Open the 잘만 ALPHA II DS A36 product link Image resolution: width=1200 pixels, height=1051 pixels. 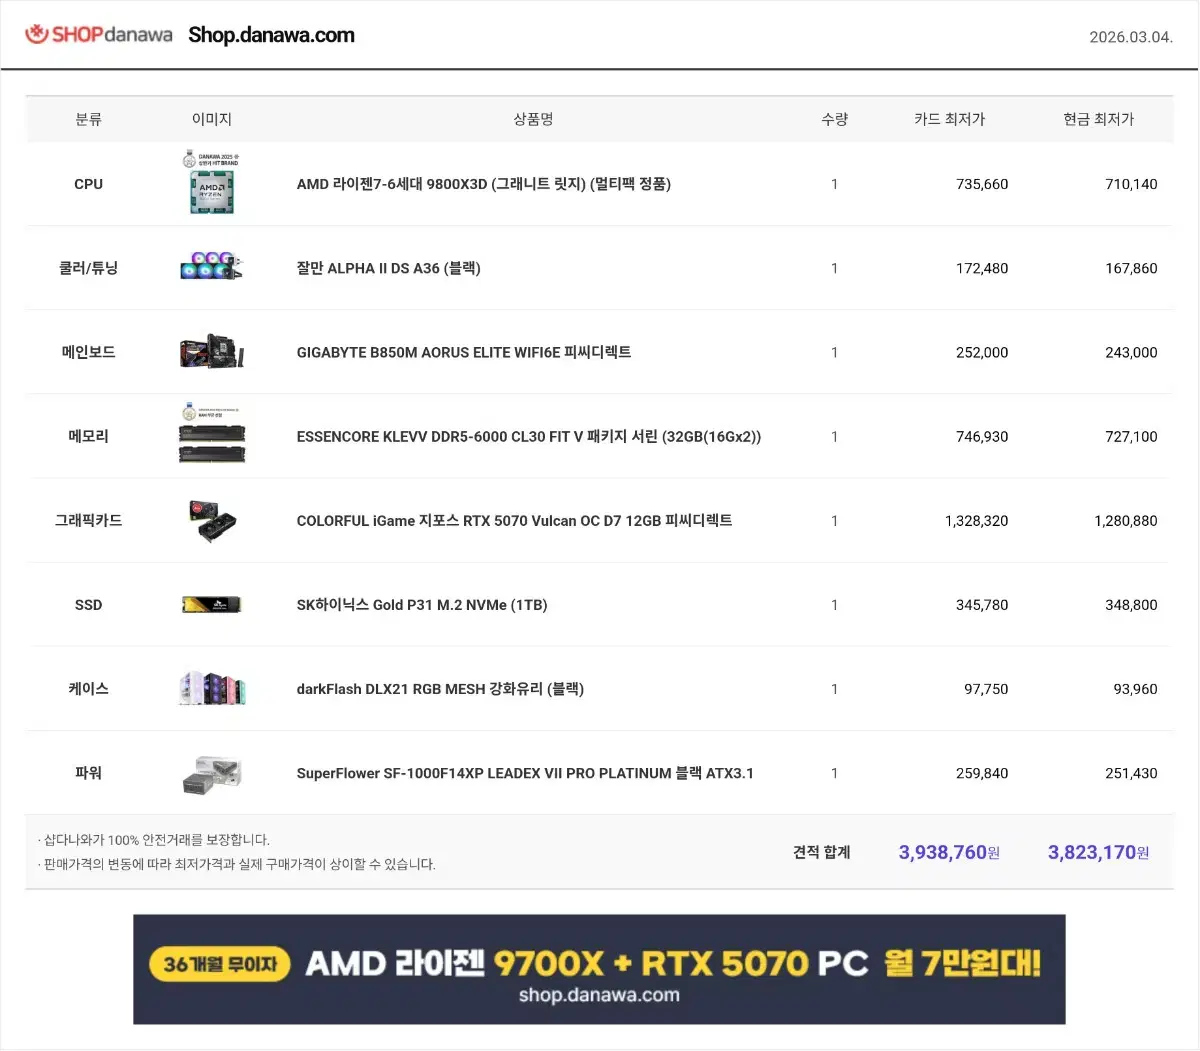[388, 268]
